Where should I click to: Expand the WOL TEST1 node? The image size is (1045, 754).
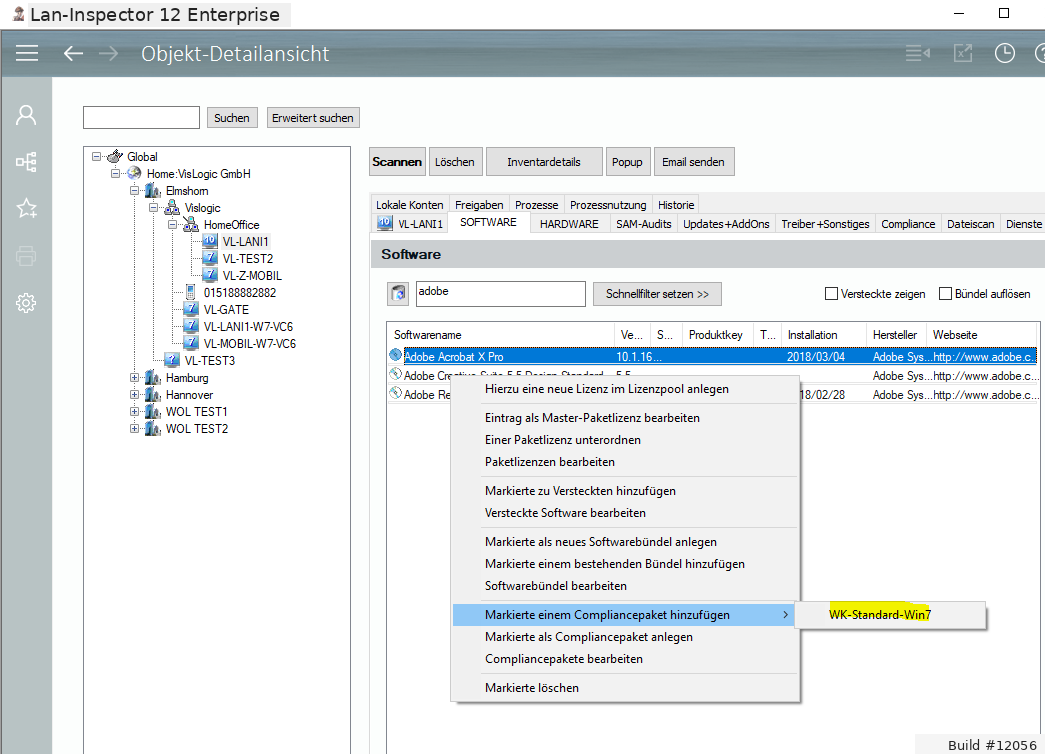click(135, 411)
